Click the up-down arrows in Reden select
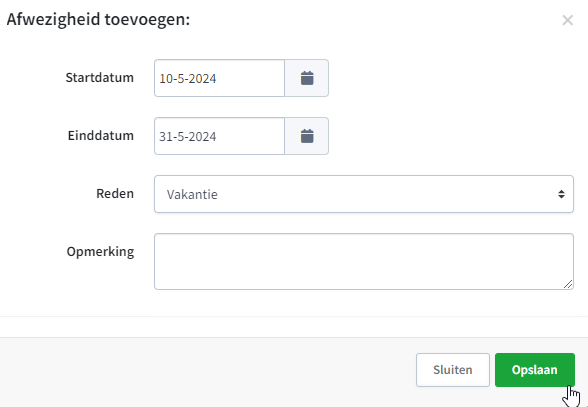The image size is (588, 407). (561, 194)
